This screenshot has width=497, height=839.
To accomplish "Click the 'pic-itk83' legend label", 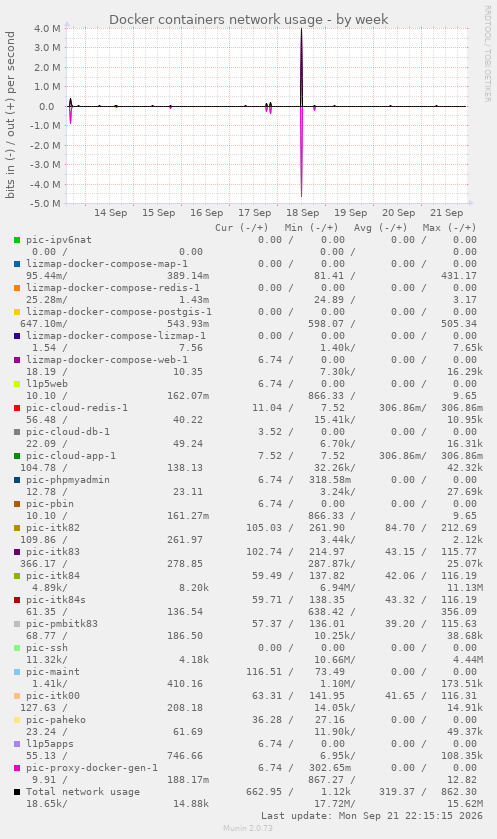I will point(53,552).
